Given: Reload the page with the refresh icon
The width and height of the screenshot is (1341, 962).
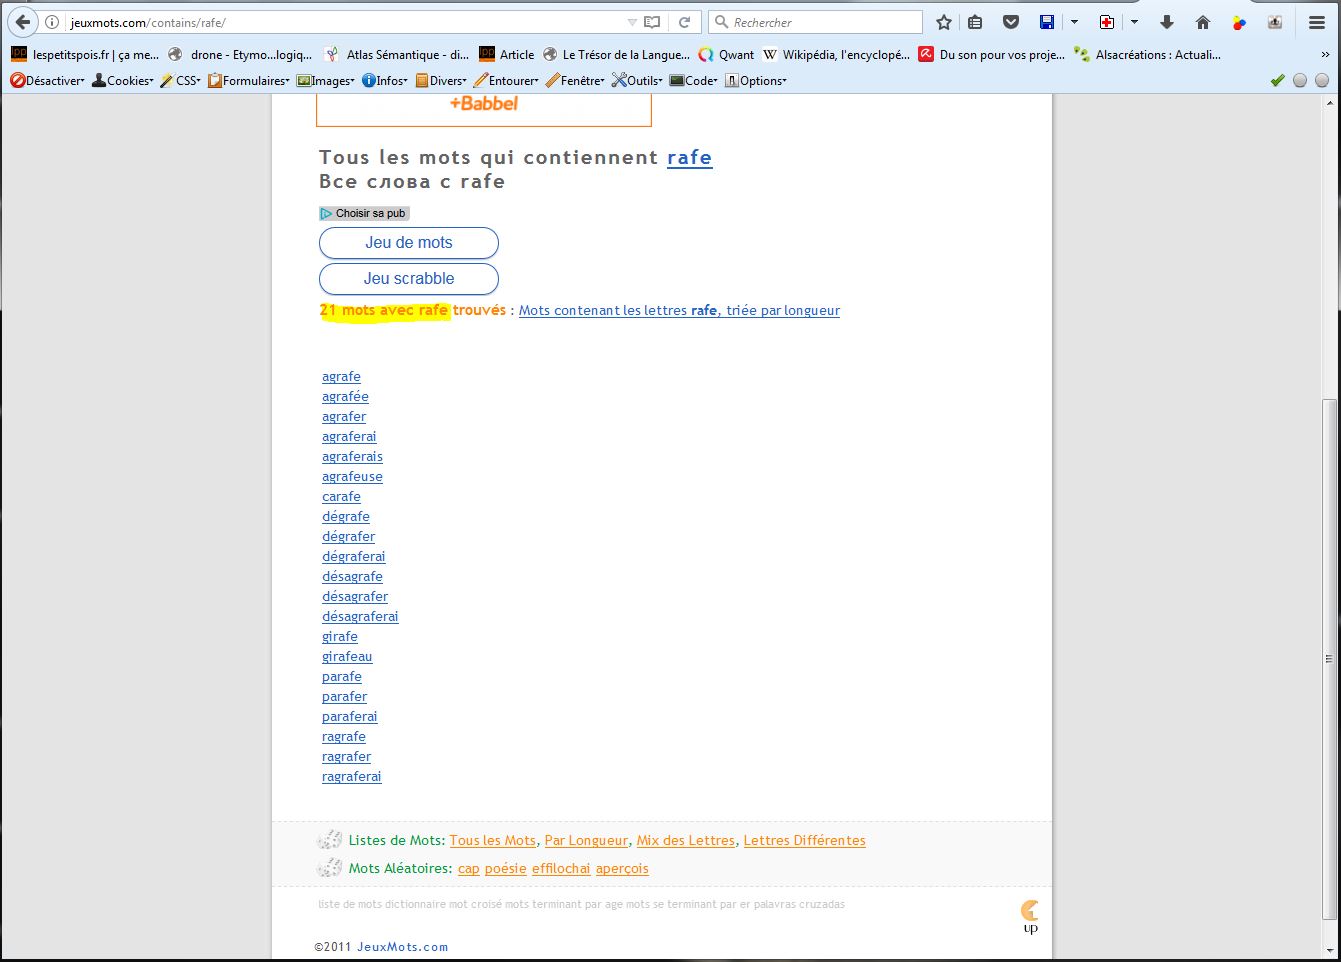Looking at the screenshot, I should 685,22.
